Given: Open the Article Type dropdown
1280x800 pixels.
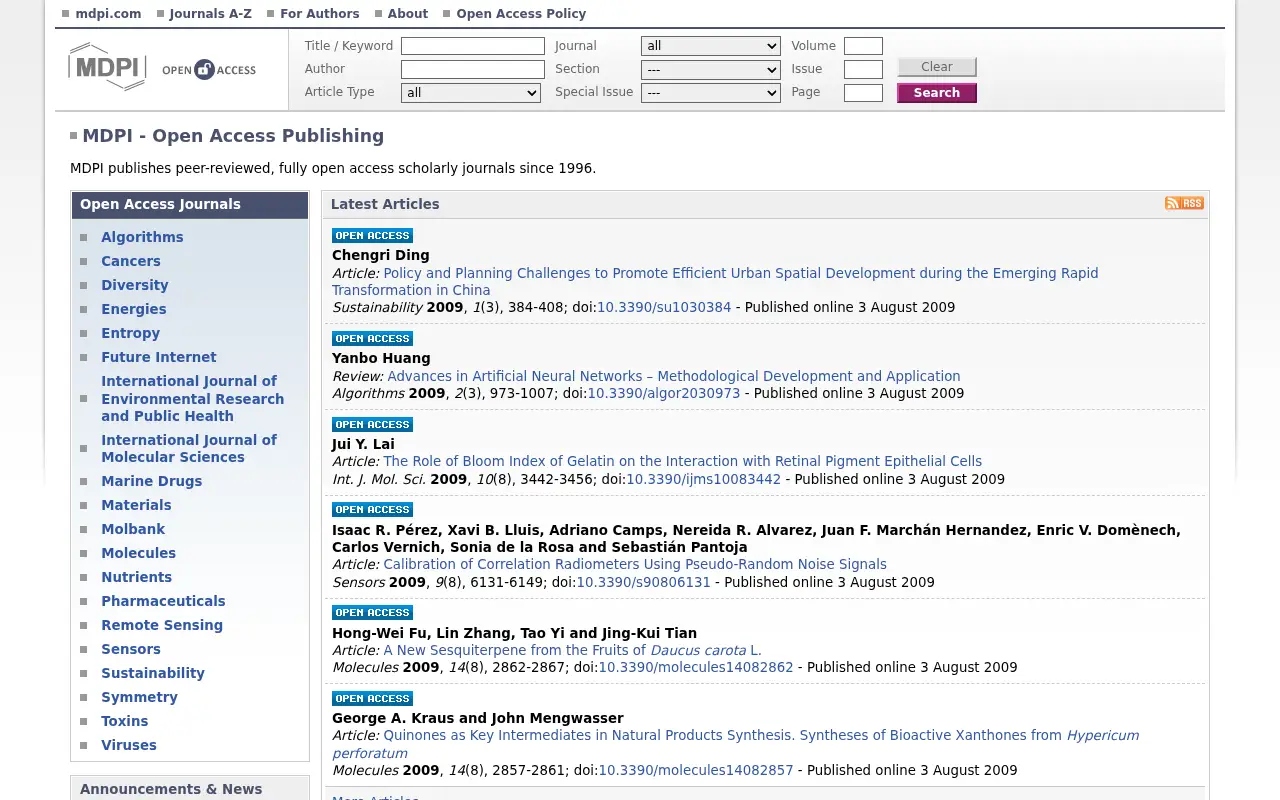Looking at the screenshot, I should [x=470, y=93].
